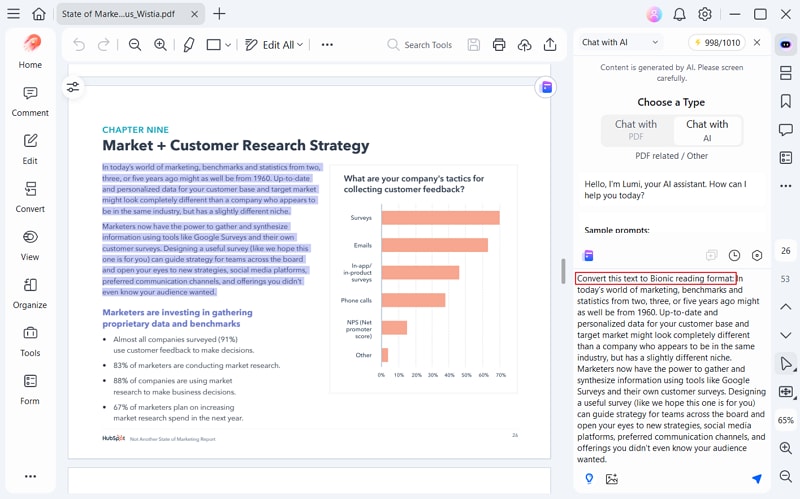Expand the Chat with AI dropdown
The image size is (800, 499).
(x=620, y=42)
